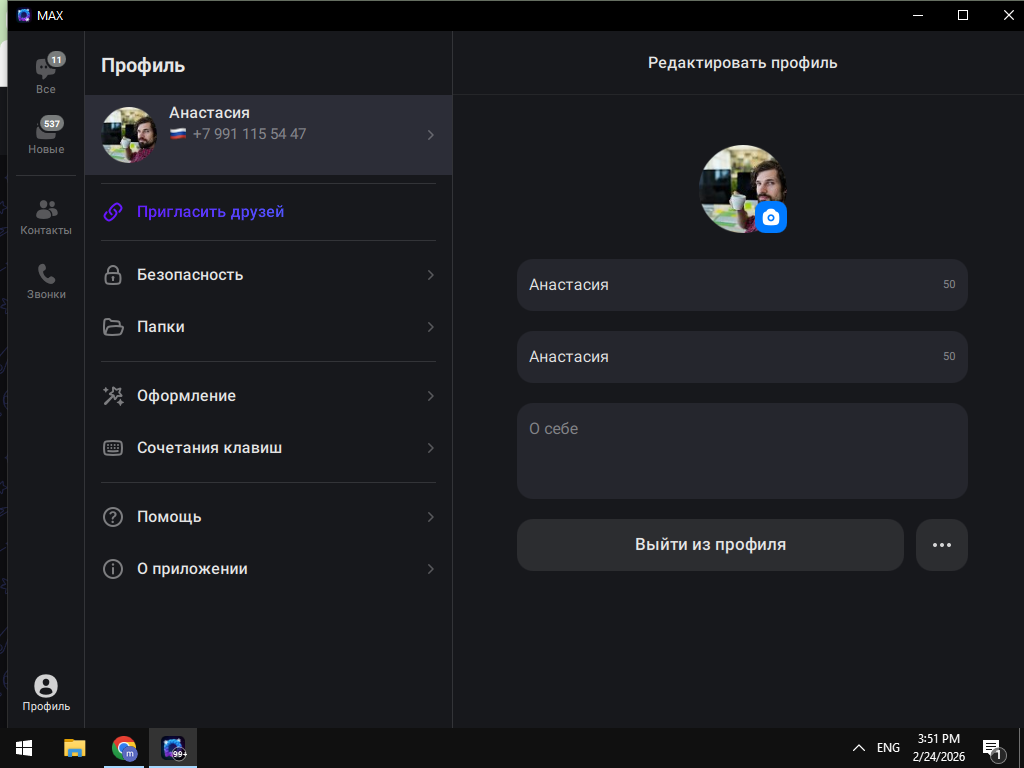Switch input language ENG in tray
The height and width of the screenshot is (768, 1024).
click(x=888, y=748)
